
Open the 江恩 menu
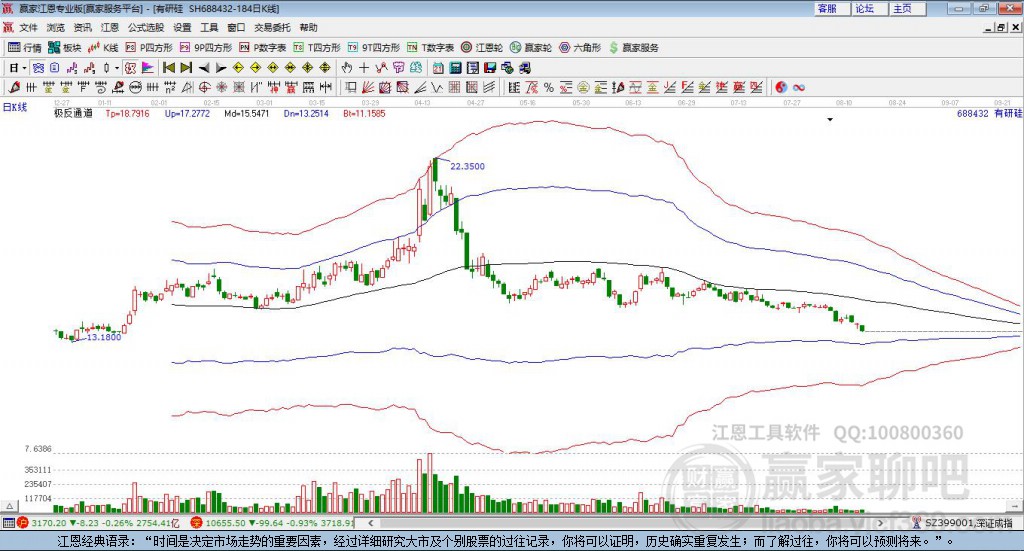[x=110, y=27]
